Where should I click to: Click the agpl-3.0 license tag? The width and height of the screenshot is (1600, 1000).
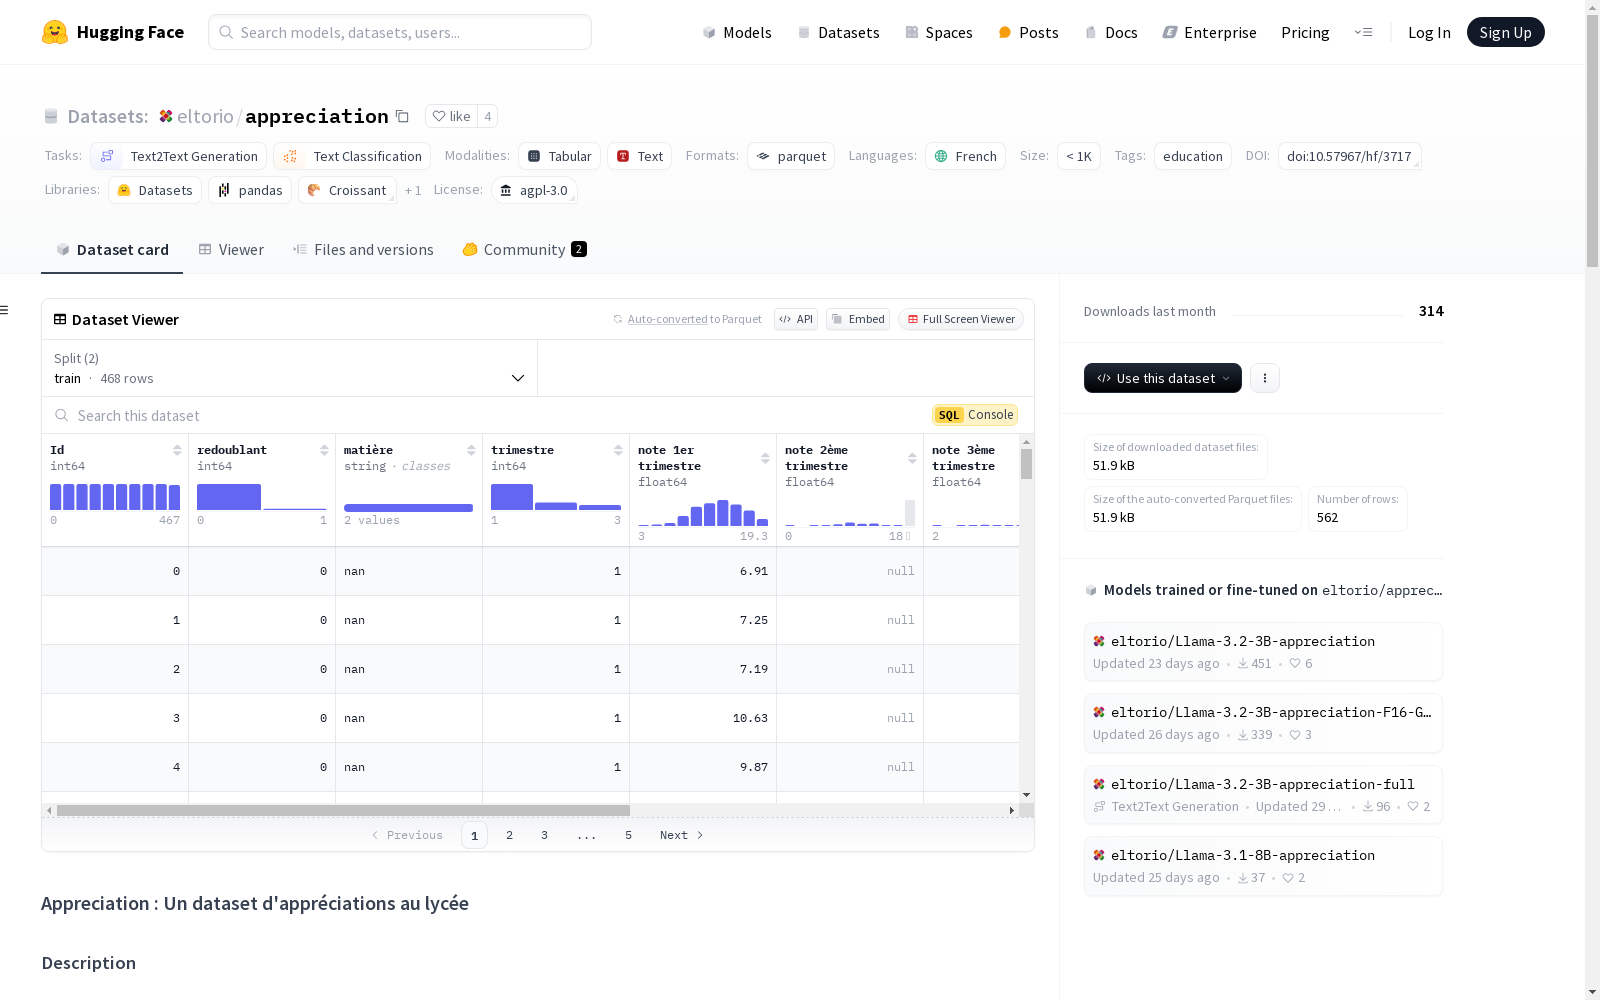click(x=534, y=190)
